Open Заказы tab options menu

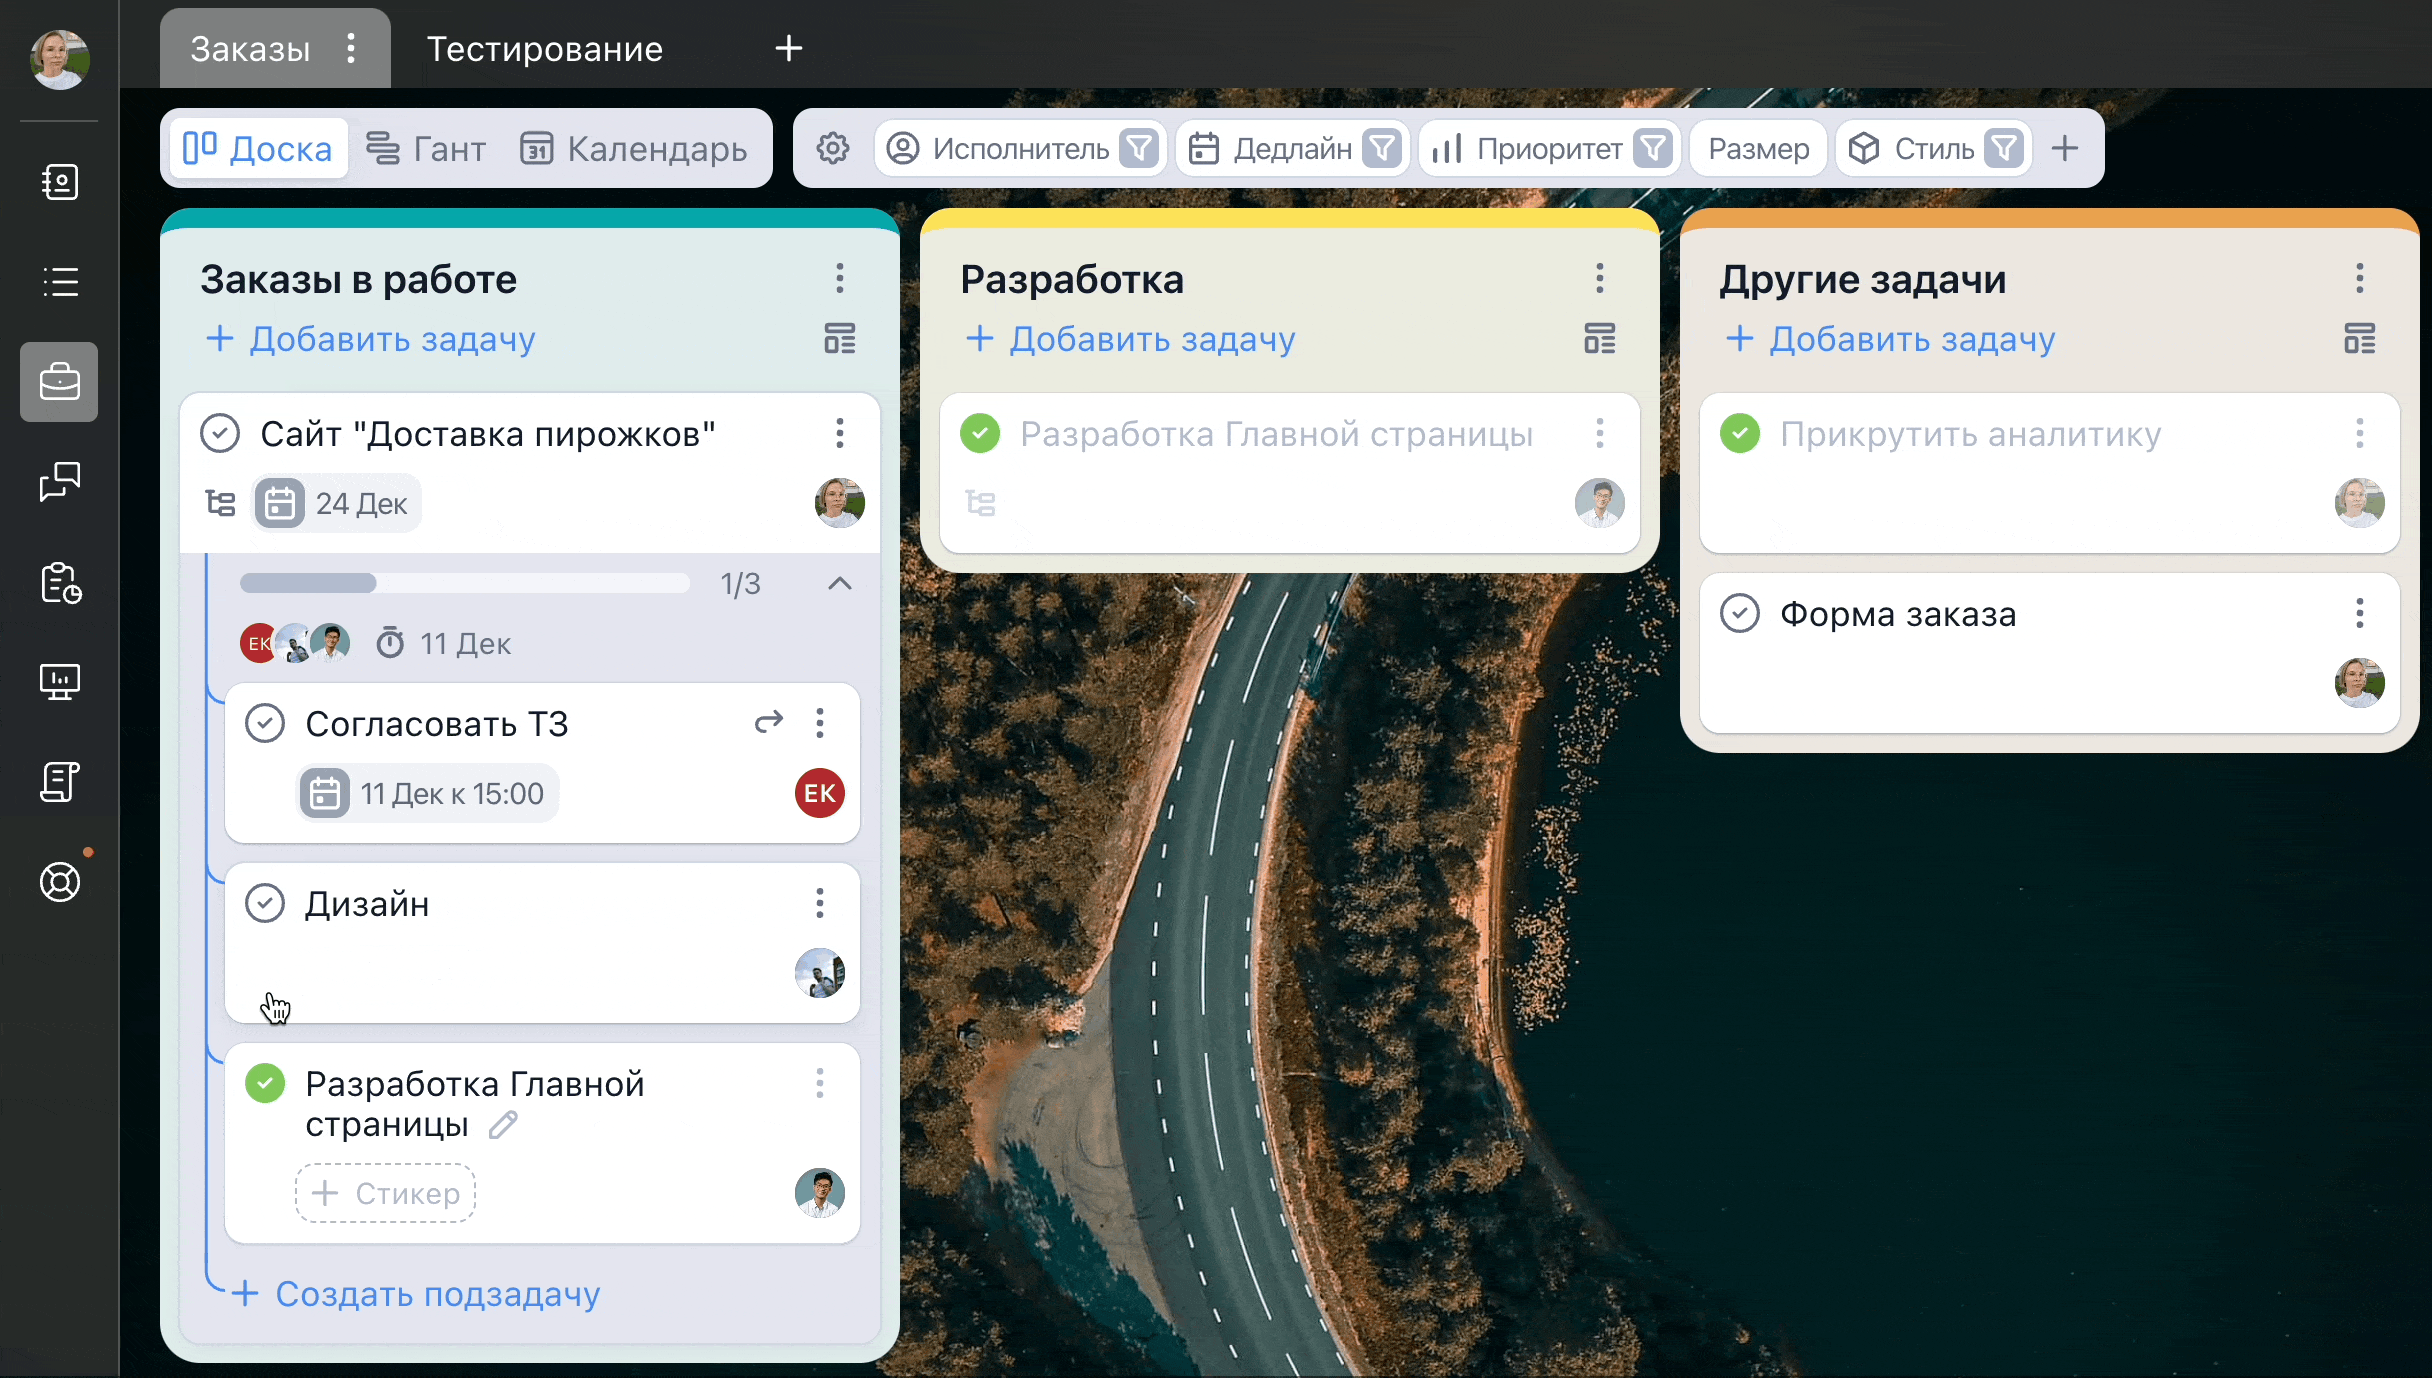(x=351, y=48)
